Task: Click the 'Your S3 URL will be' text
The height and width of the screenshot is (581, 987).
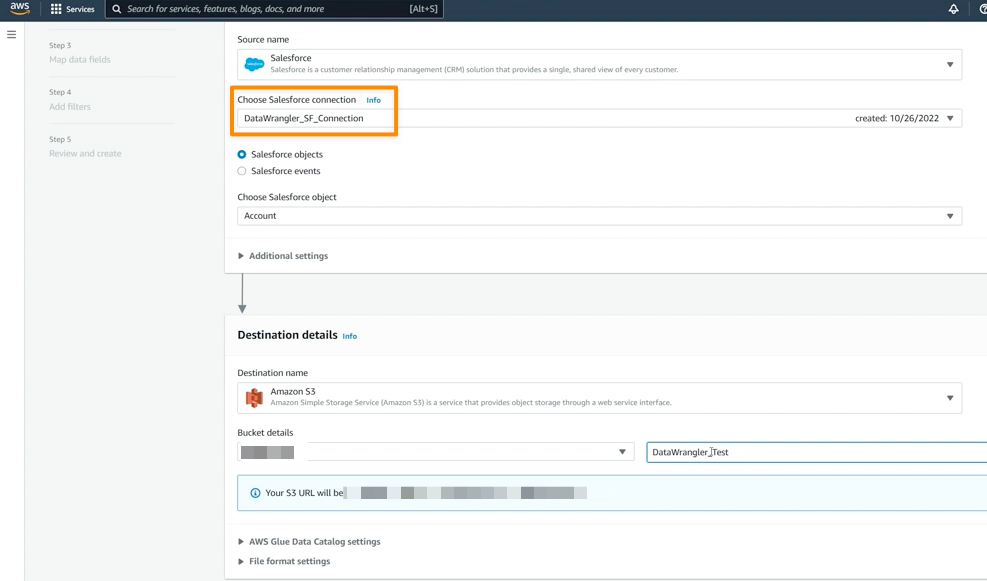Action: (305, 493)
